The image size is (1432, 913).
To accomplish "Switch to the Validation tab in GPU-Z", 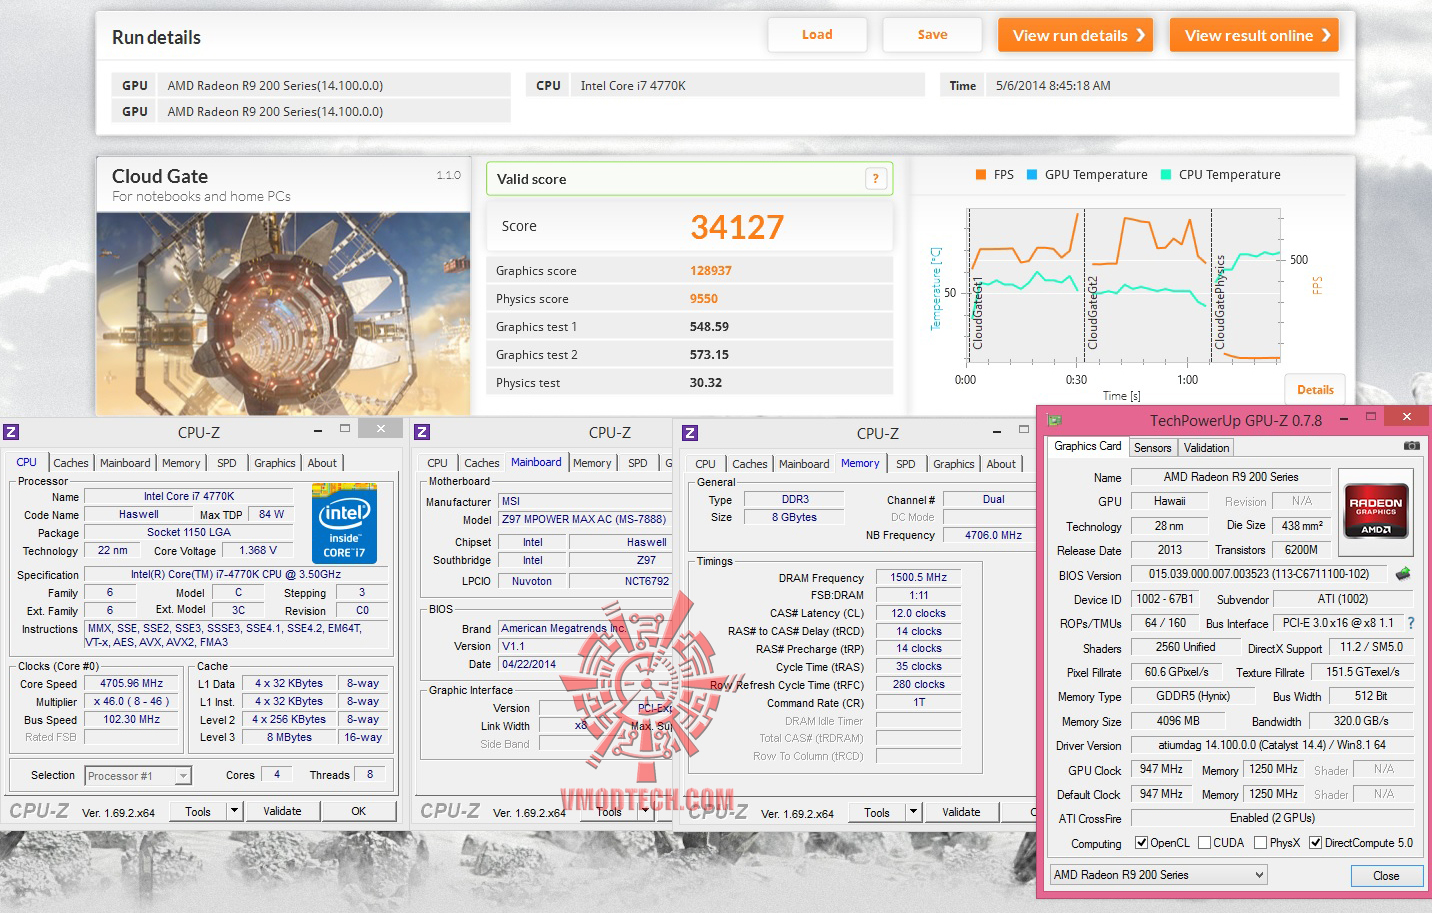I will coord(1207,448).
